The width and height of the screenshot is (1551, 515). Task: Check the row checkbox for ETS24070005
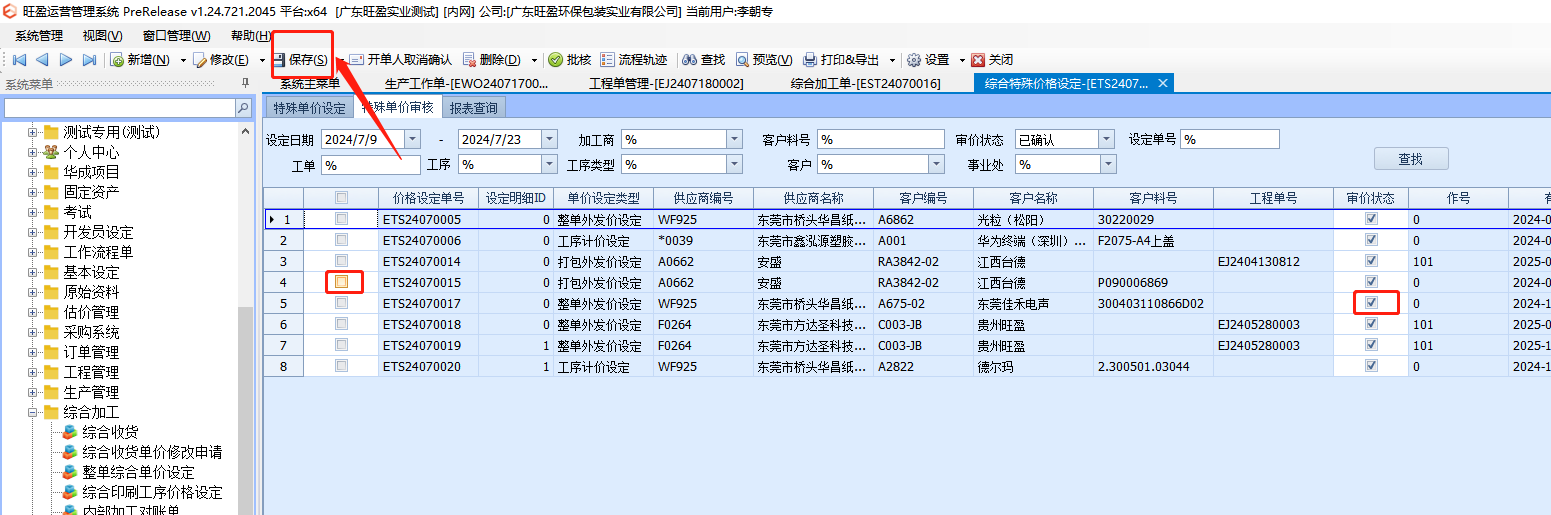[342, 219]
